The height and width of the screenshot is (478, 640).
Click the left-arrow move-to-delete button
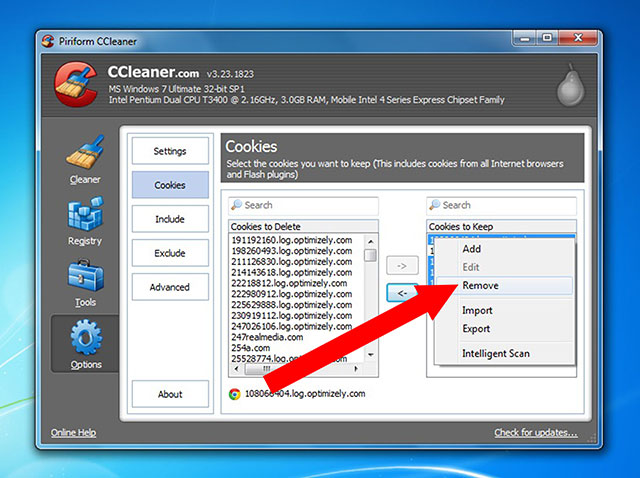pyautogui.click(x=402, y=293)
